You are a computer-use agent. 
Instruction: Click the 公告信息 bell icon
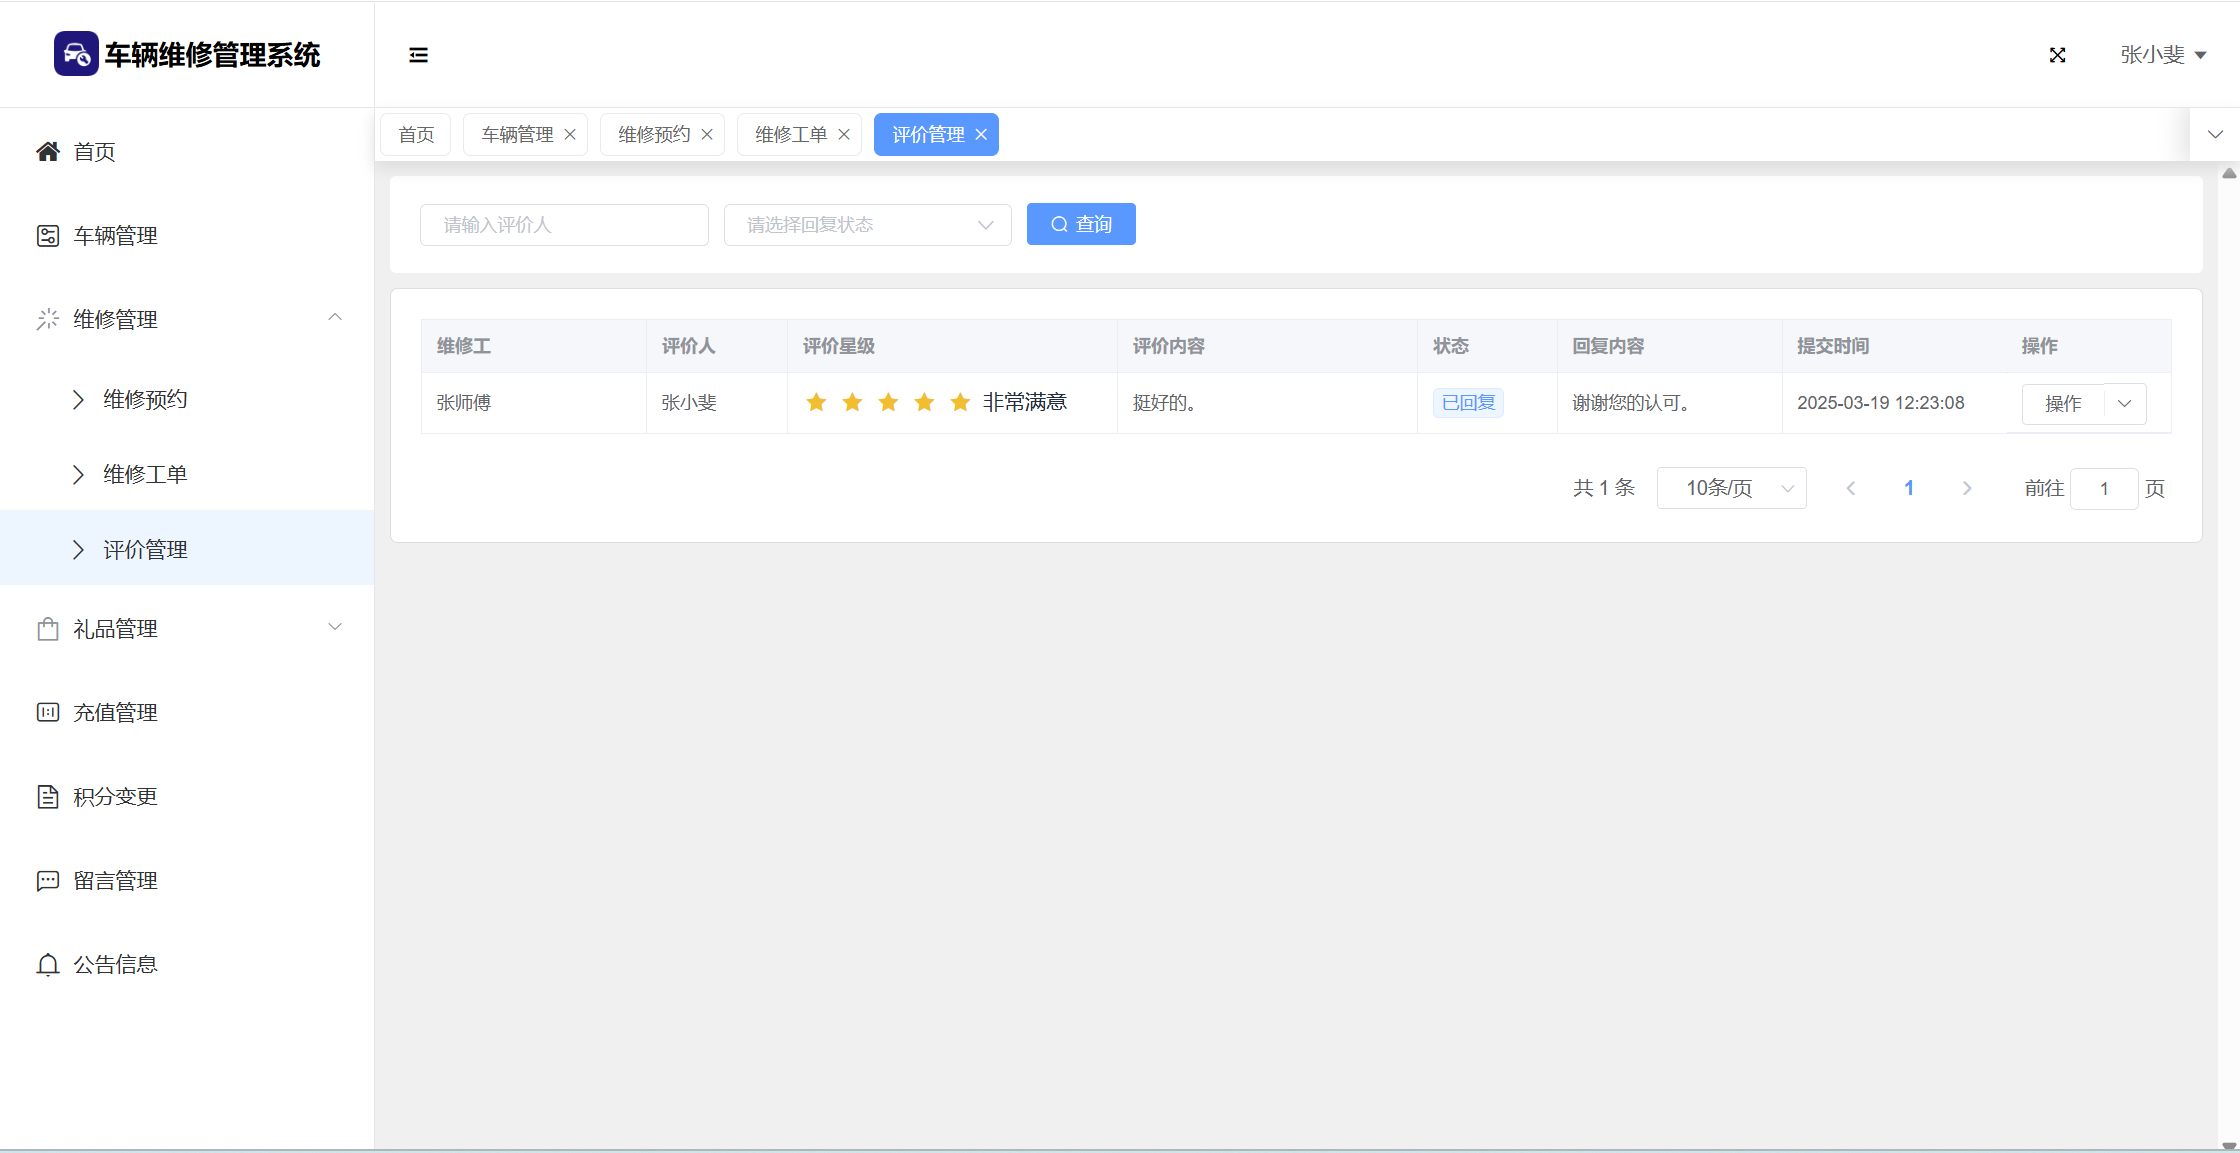(x=47, y=965)
